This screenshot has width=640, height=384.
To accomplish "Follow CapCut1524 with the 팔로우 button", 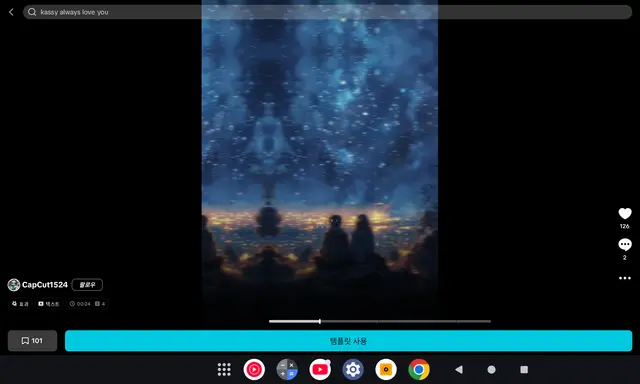I will point(87,284).
